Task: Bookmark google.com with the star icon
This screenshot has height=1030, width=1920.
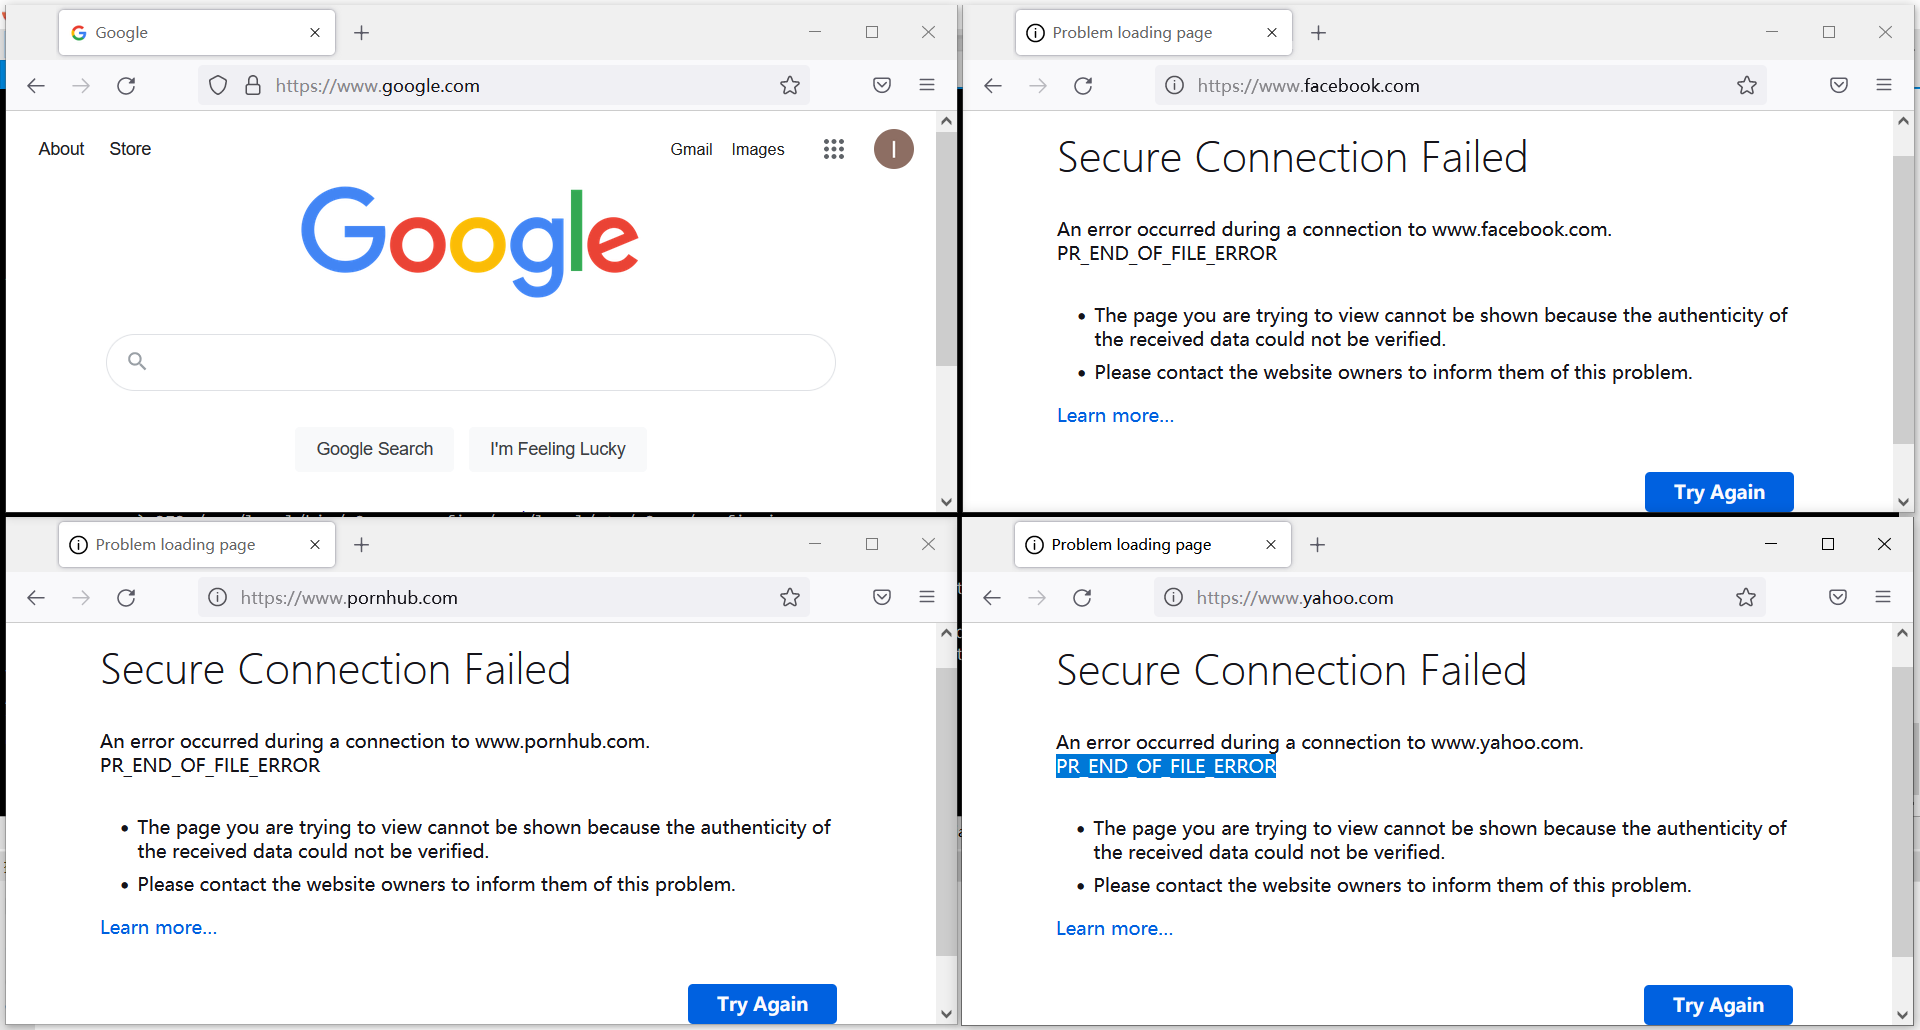Action: (x=790, y=86)
